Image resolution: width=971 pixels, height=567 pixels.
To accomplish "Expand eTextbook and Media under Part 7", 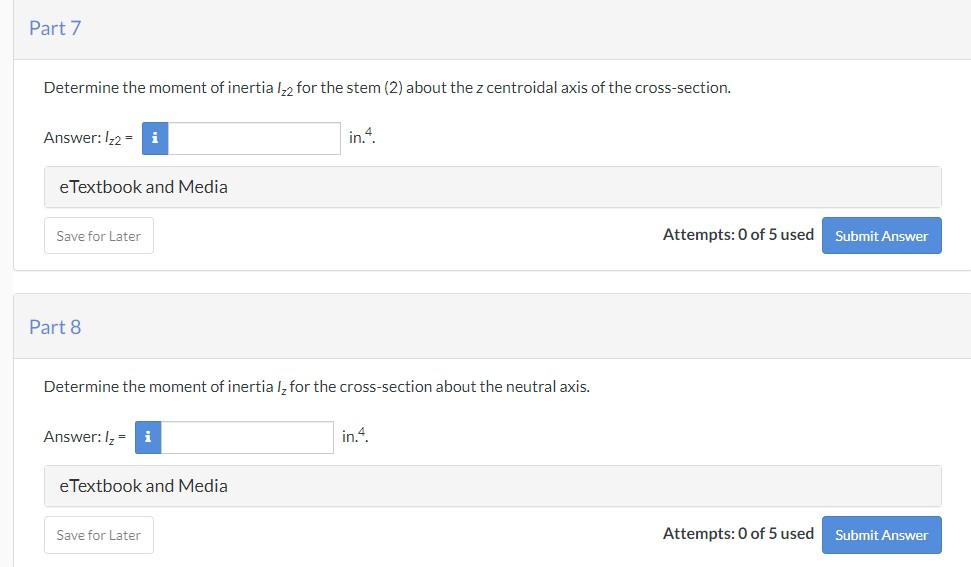I will 143,187.
